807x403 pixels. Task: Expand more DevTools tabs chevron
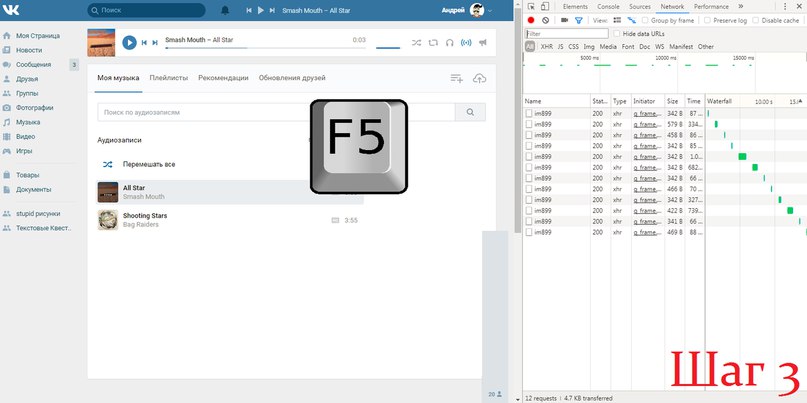(741, 7)
